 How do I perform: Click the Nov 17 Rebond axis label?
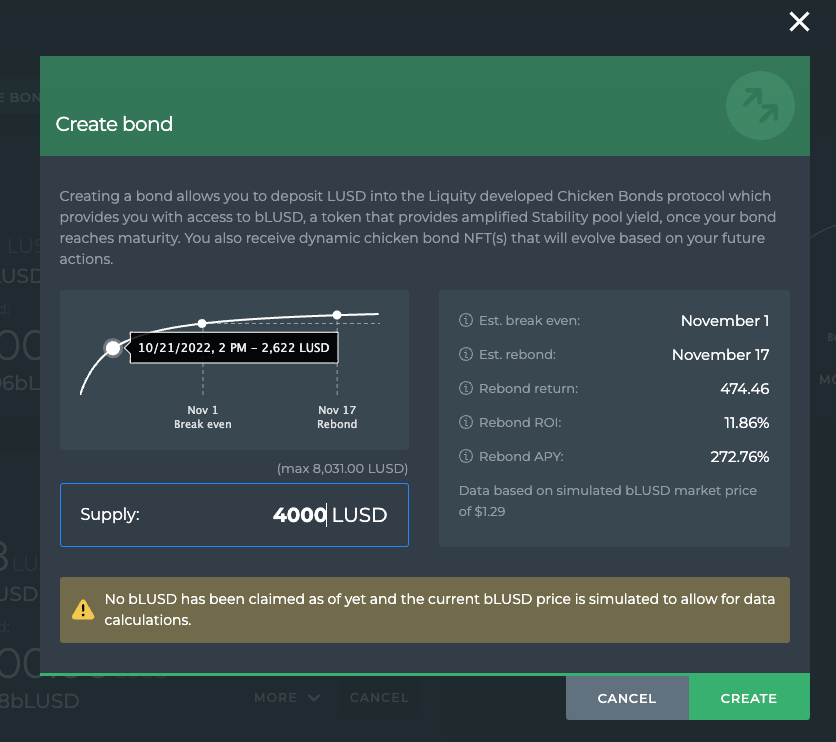[337, 417]
